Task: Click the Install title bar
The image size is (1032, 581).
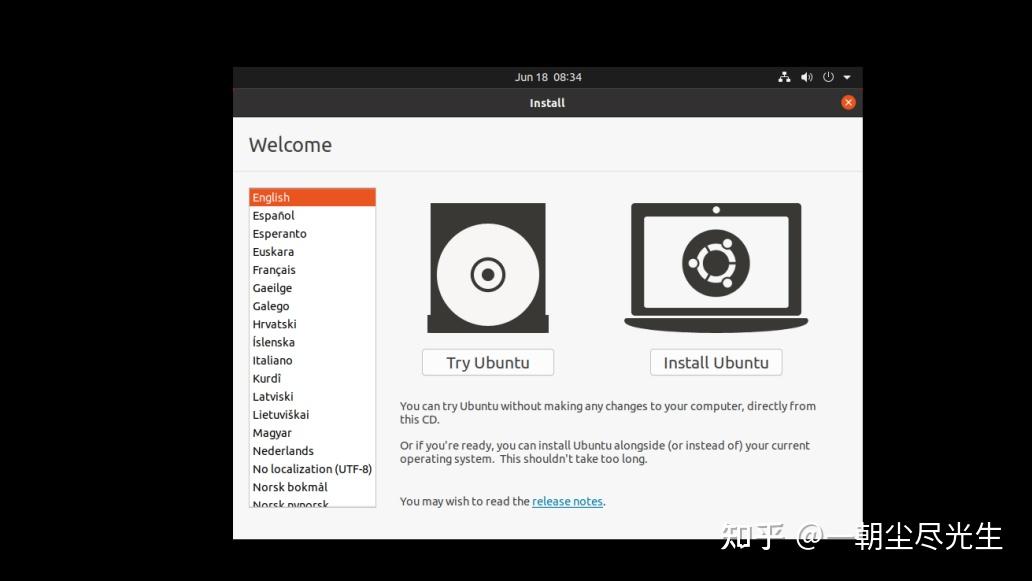Action: coord(547,102)
